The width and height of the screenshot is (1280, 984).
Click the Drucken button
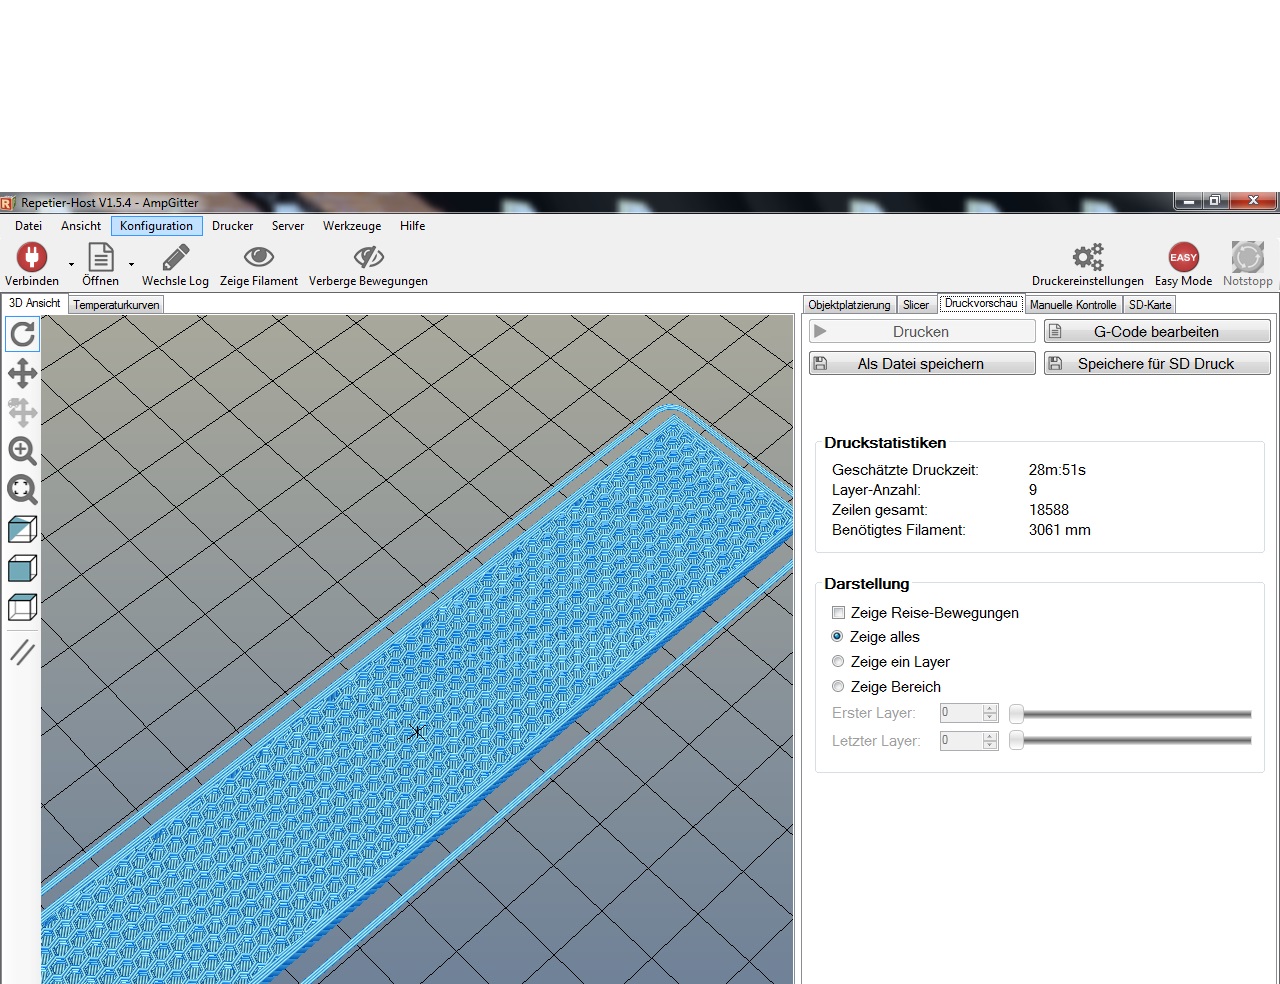[x=922, y=331]
